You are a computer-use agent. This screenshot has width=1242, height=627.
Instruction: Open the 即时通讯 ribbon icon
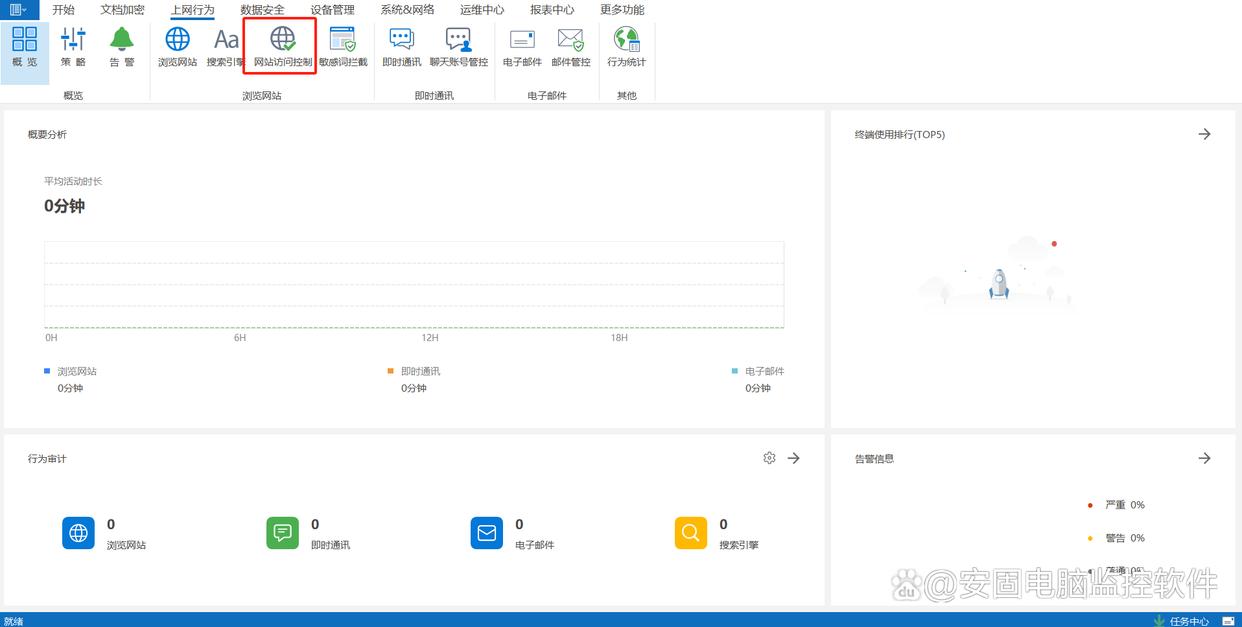pos(401,47)
